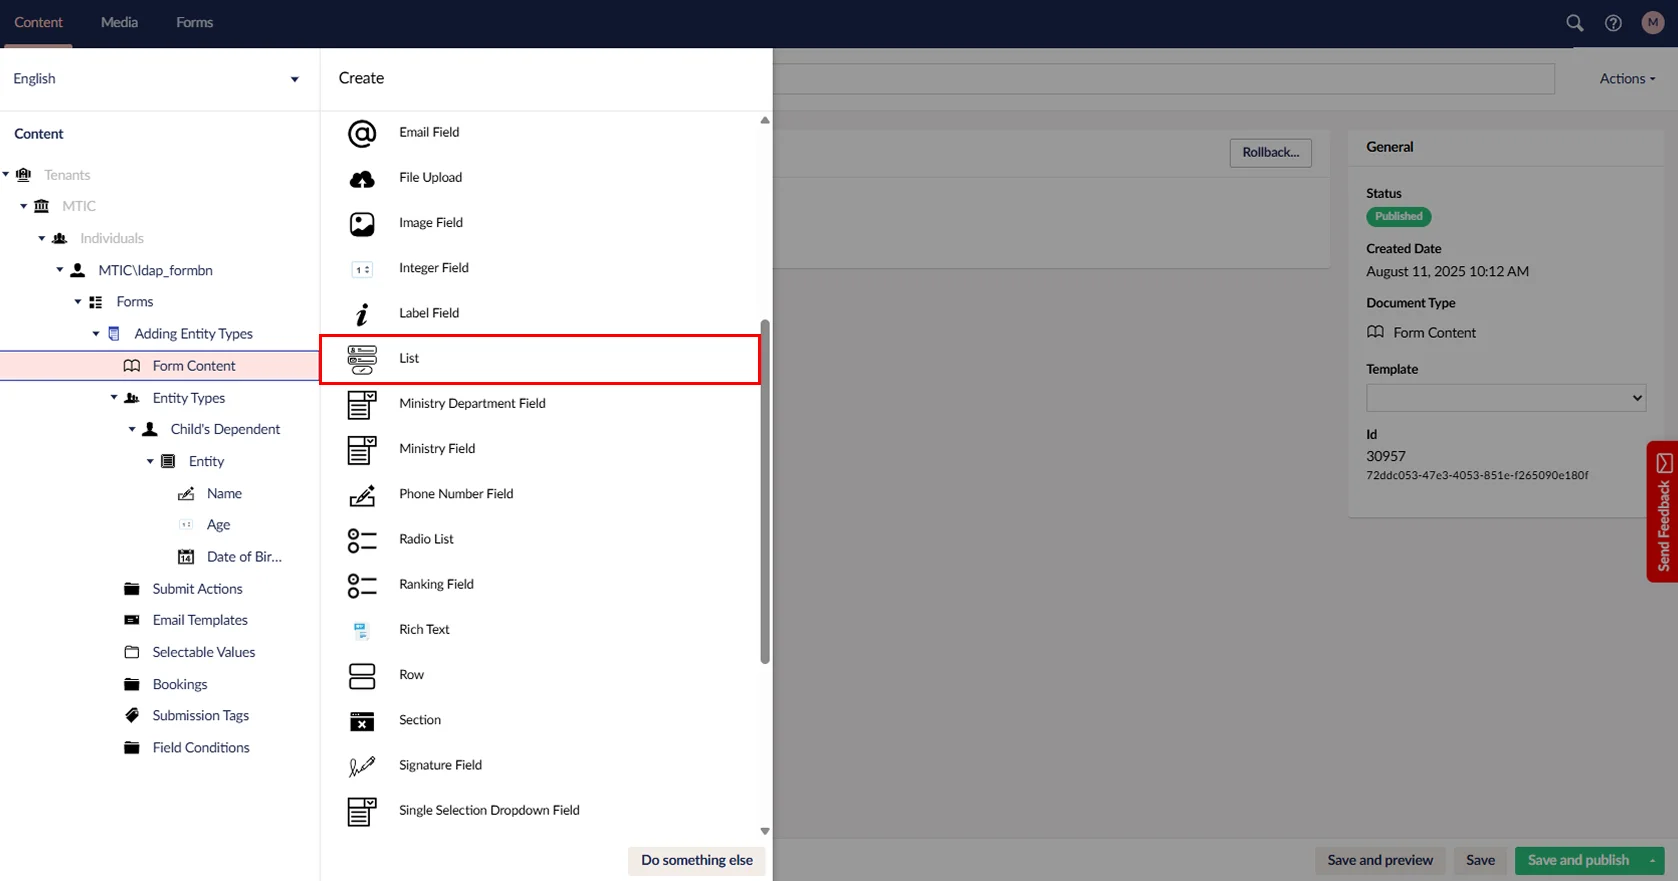The width and height of the screenshot is (1678, 881).
Task: Click the search magnifier icon
Action: pyautogui.click(x=1574, y=23)
